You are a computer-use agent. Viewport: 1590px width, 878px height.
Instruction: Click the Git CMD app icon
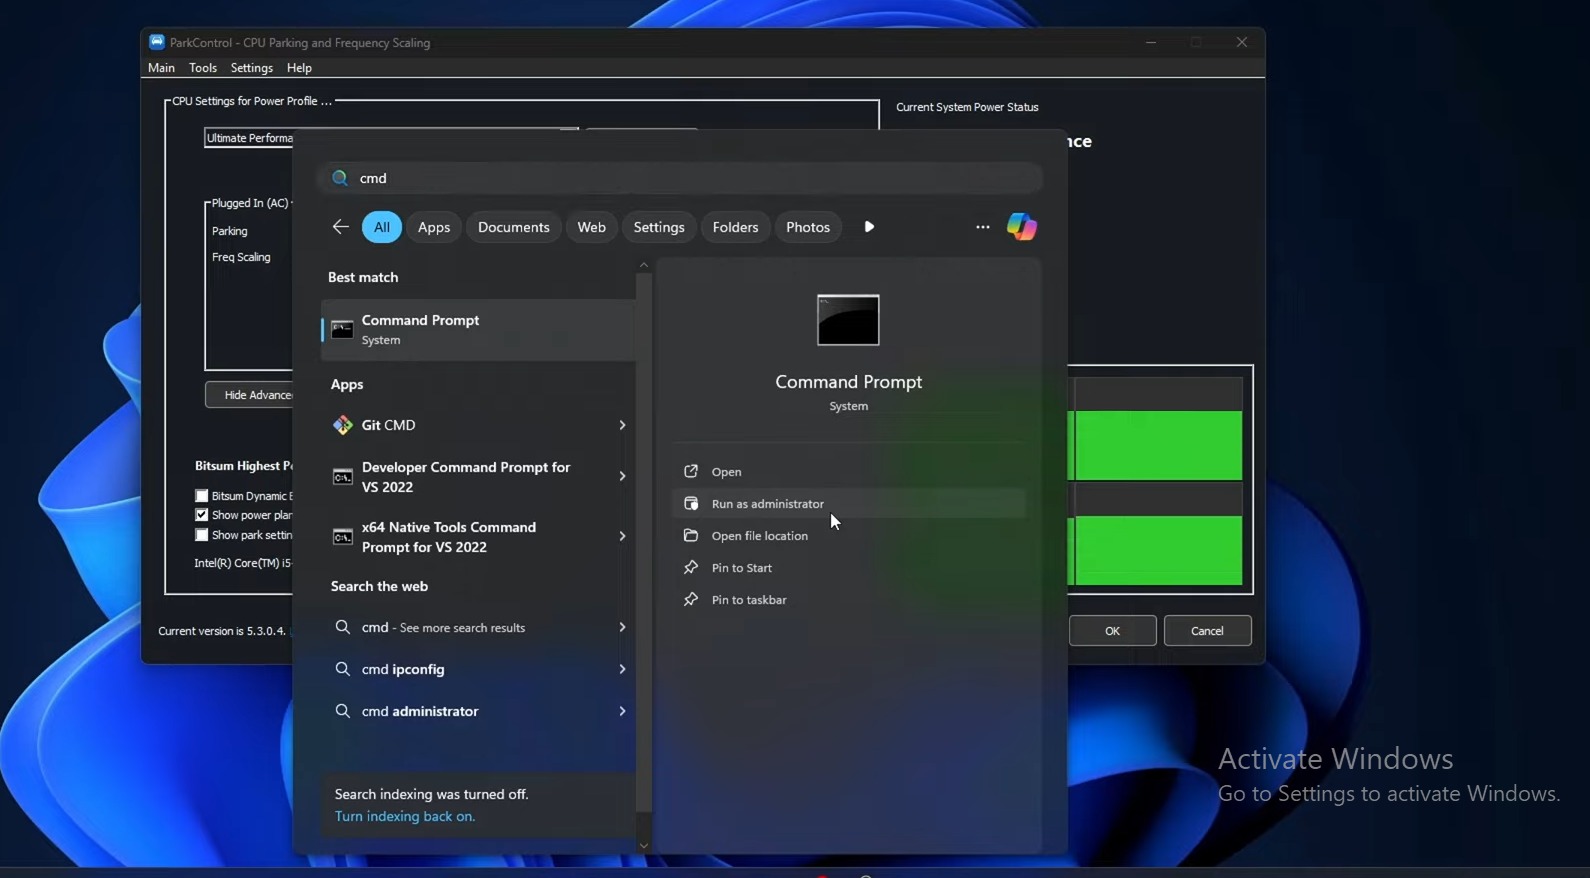(342, 425)
